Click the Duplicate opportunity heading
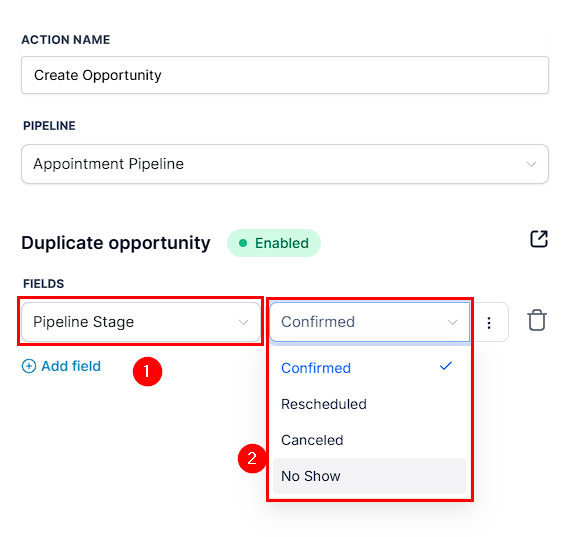The image size is (572, 537). click(x=116, y=243)
